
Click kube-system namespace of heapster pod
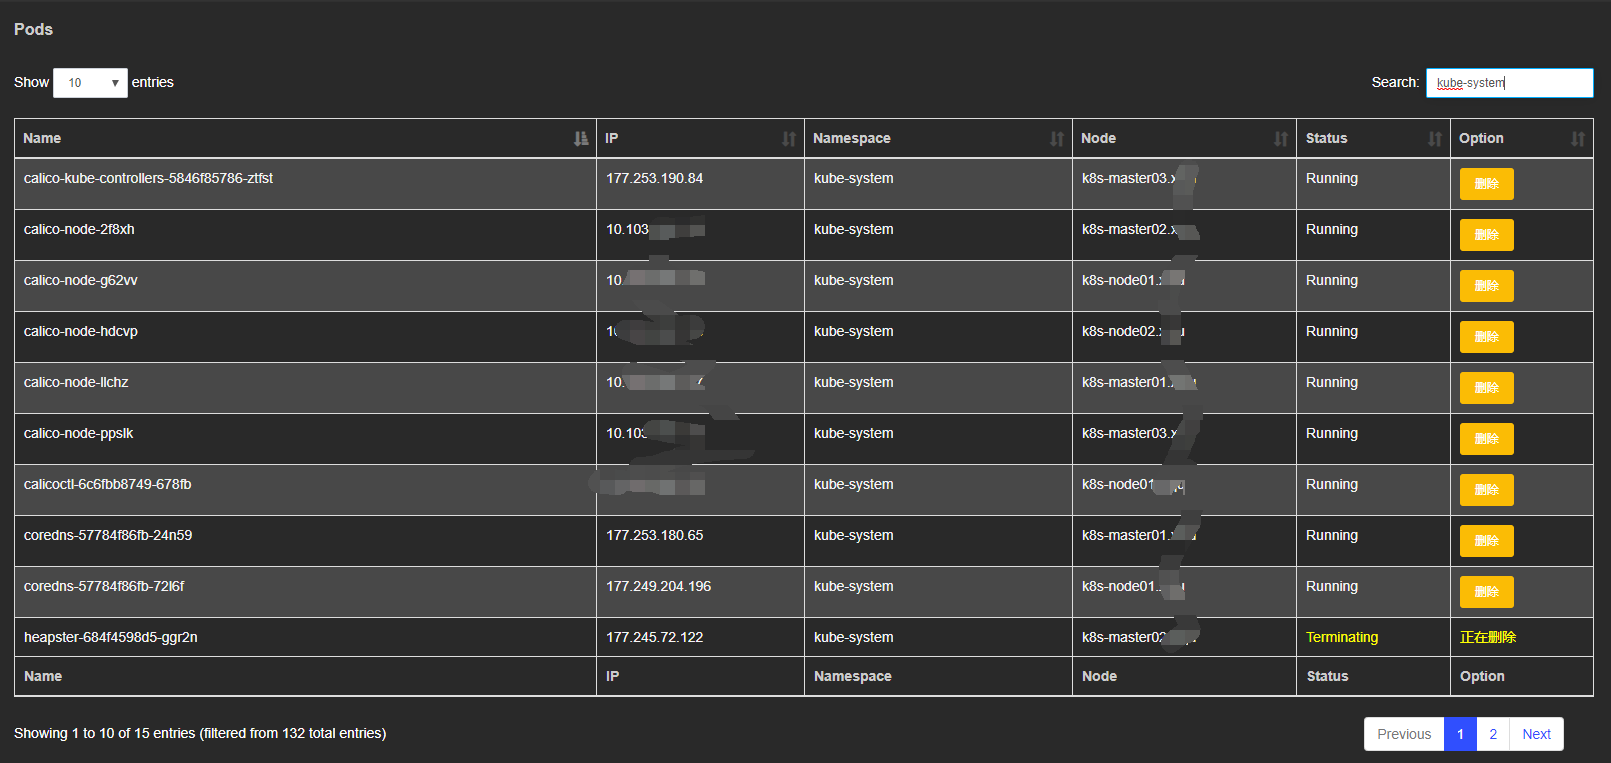coord(854,637)
